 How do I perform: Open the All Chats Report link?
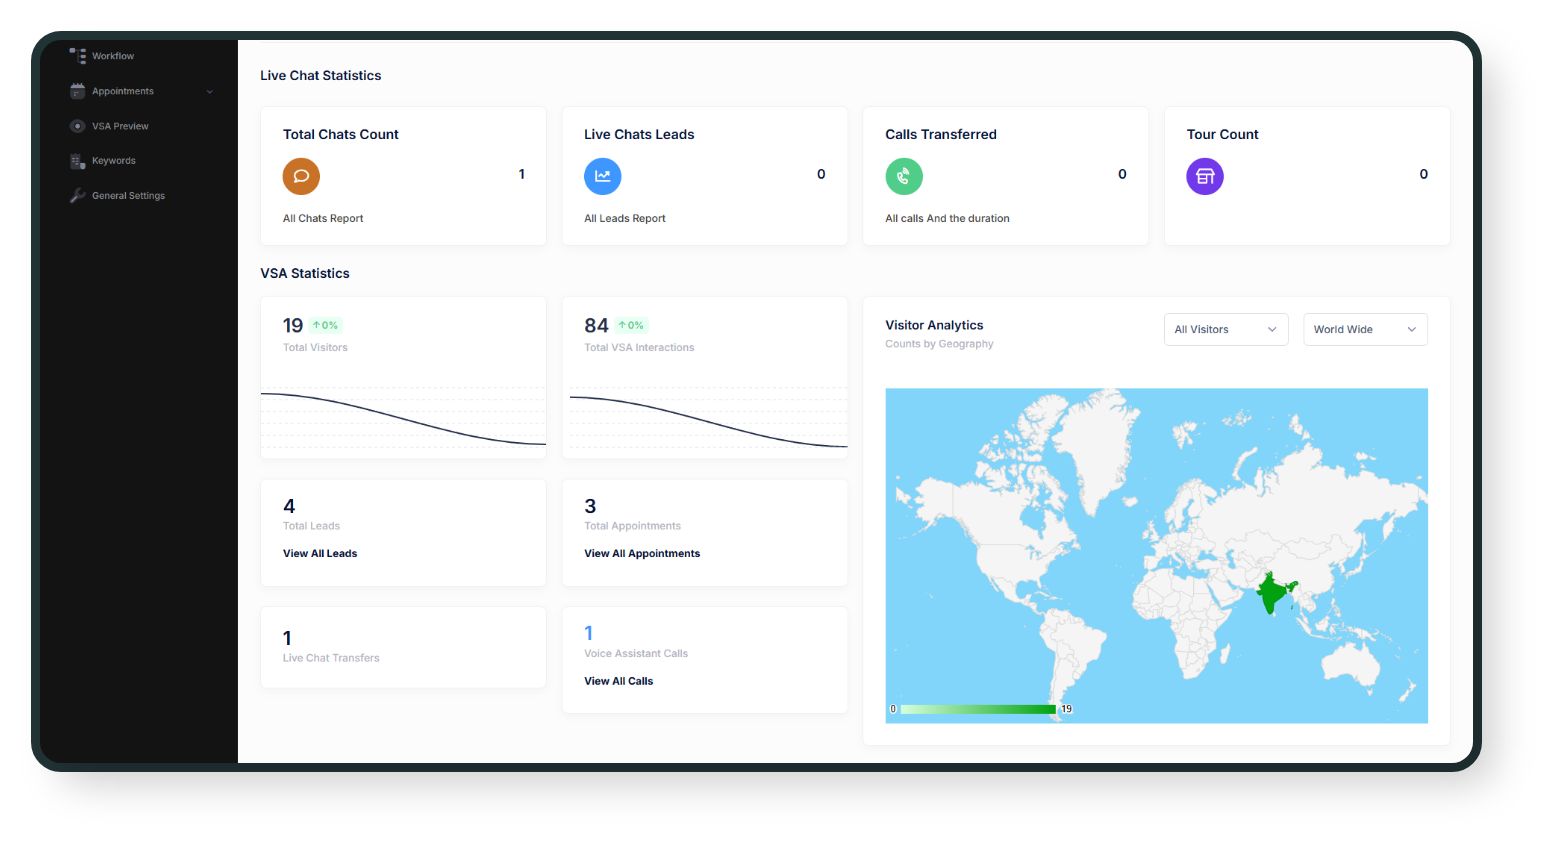point(323,219)
